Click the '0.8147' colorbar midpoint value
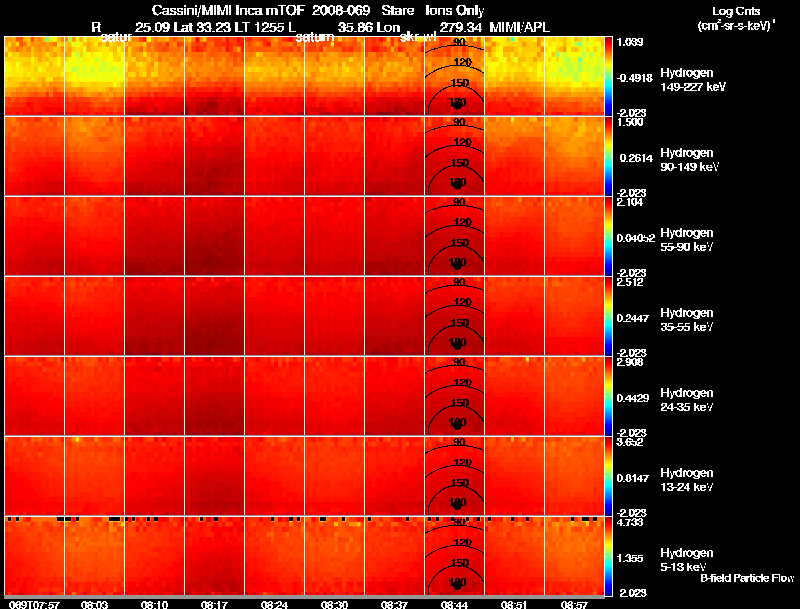800x609 pixels. pos(633,478)
